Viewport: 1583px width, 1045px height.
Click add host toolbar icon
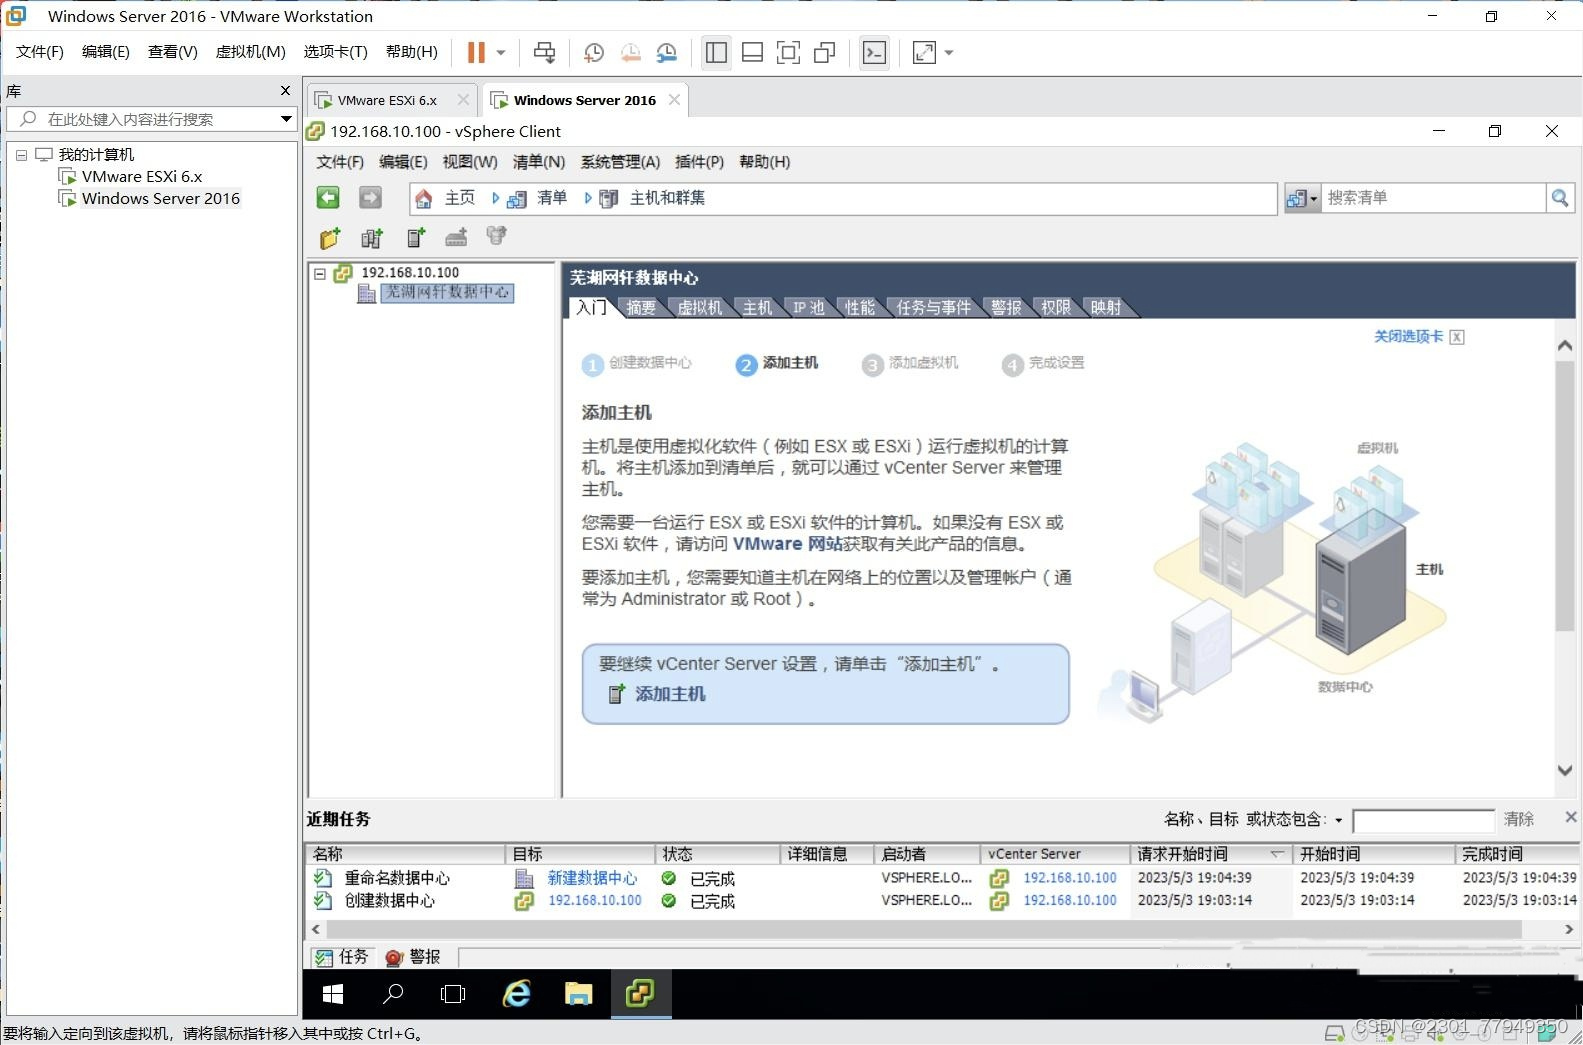(416, 237)
